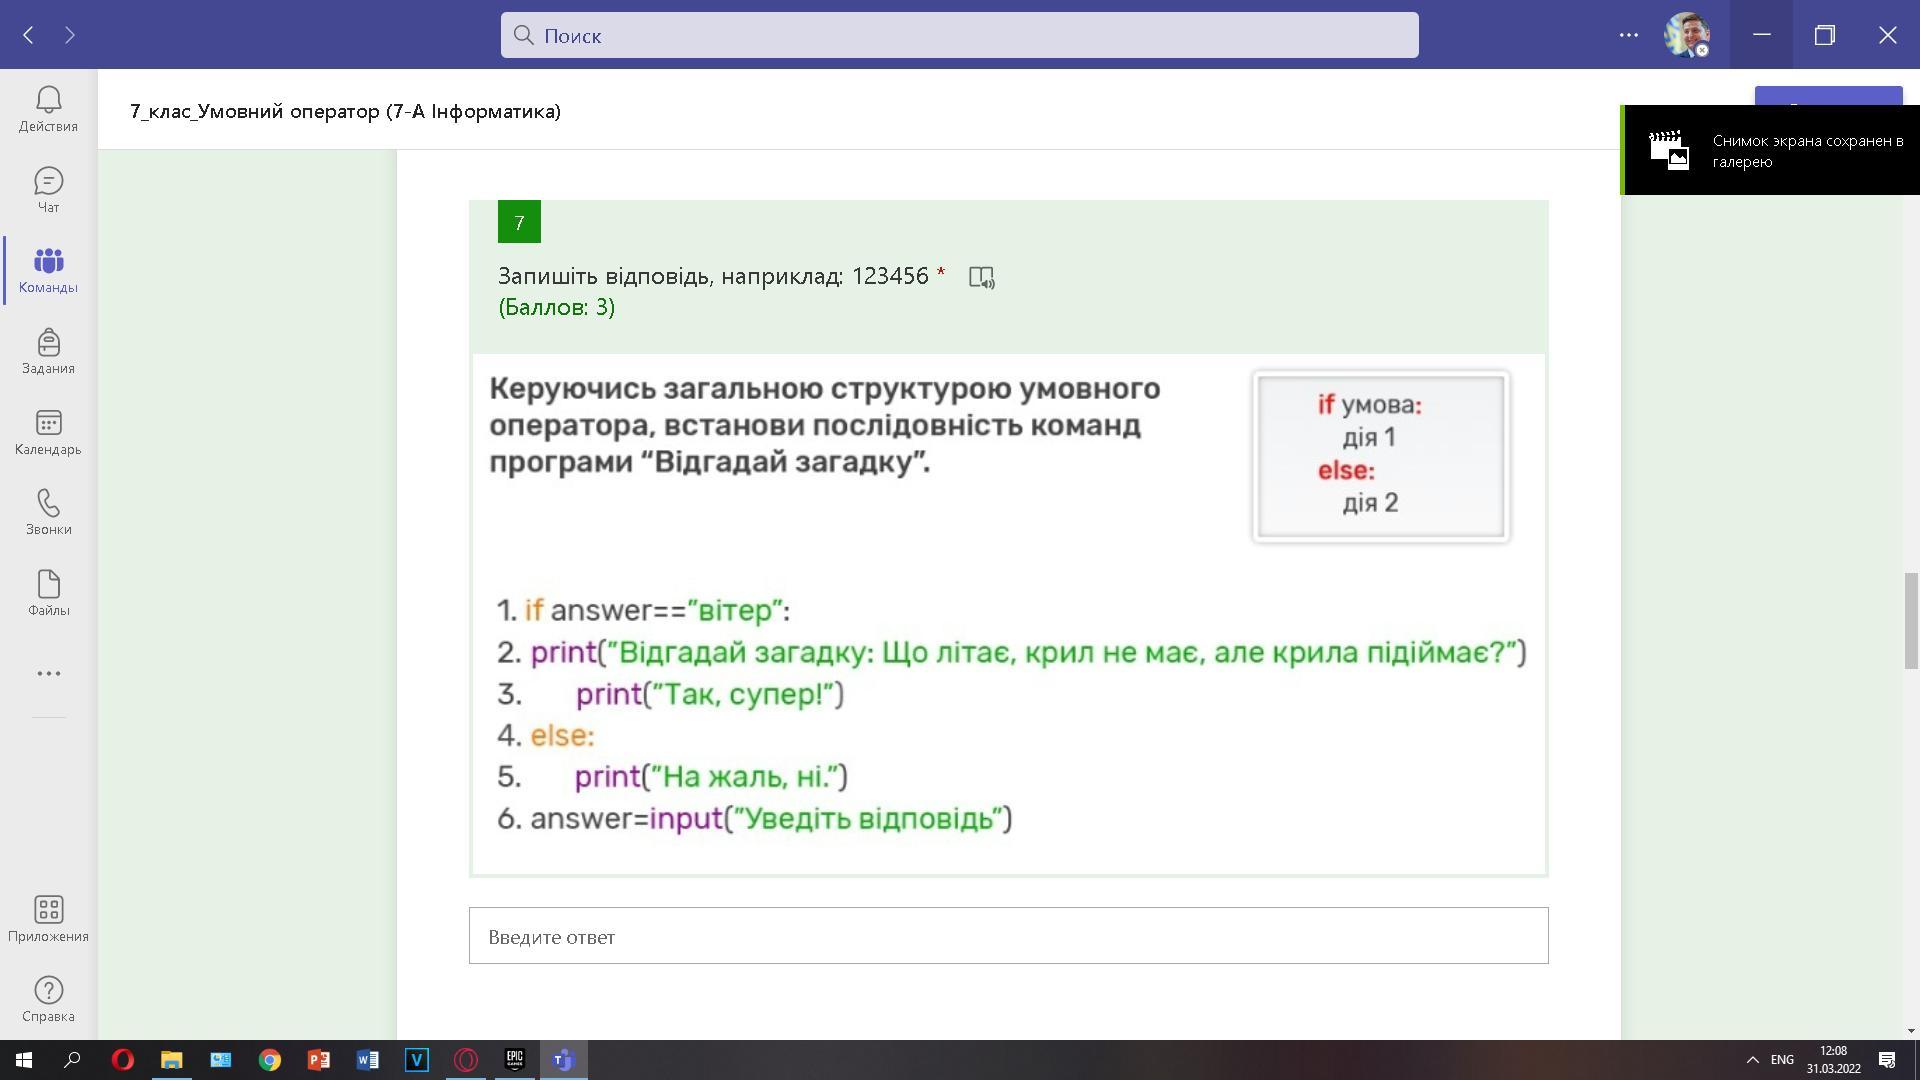Open Google Chrome from the taskbar

tap(269, 1059)
